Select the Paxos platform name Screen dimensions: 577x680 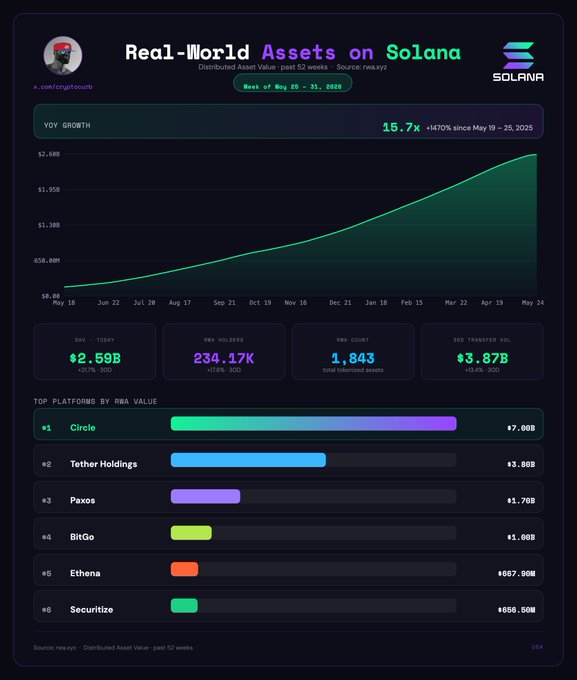[82, 500]
